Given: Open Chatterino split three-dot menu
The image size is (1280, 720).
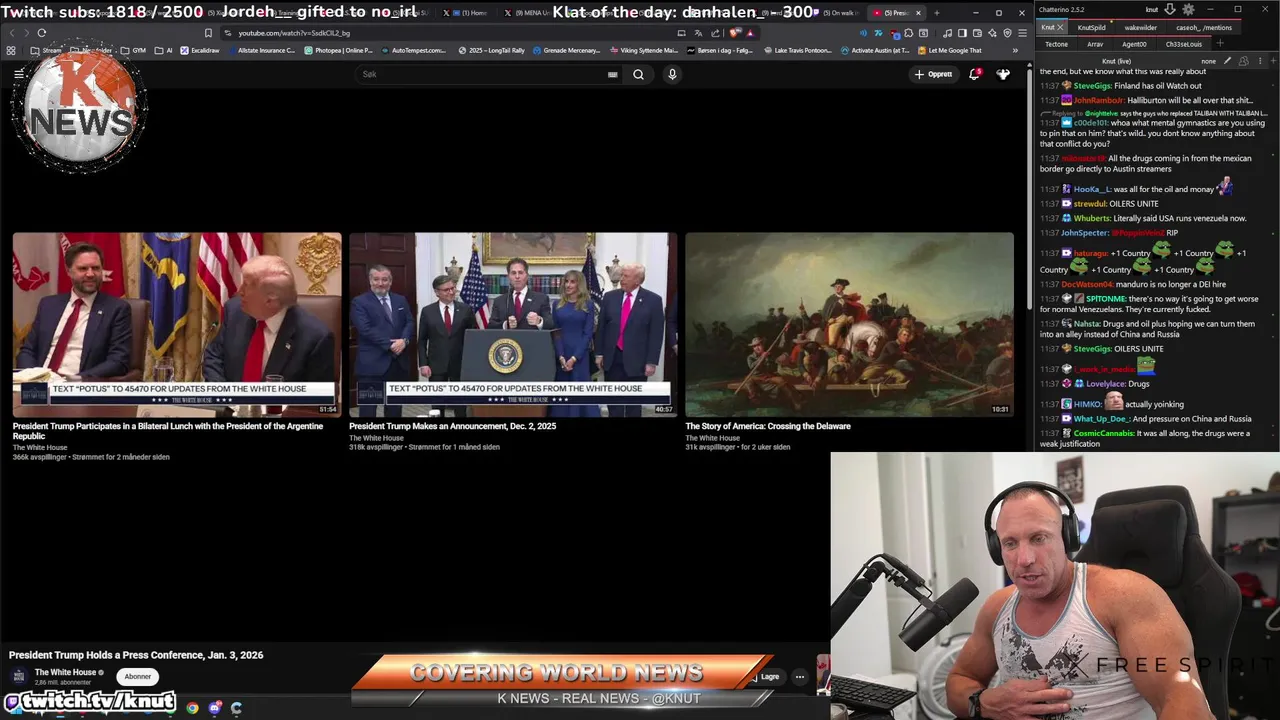Looking at the screenshot, I should click(1258, 61).
